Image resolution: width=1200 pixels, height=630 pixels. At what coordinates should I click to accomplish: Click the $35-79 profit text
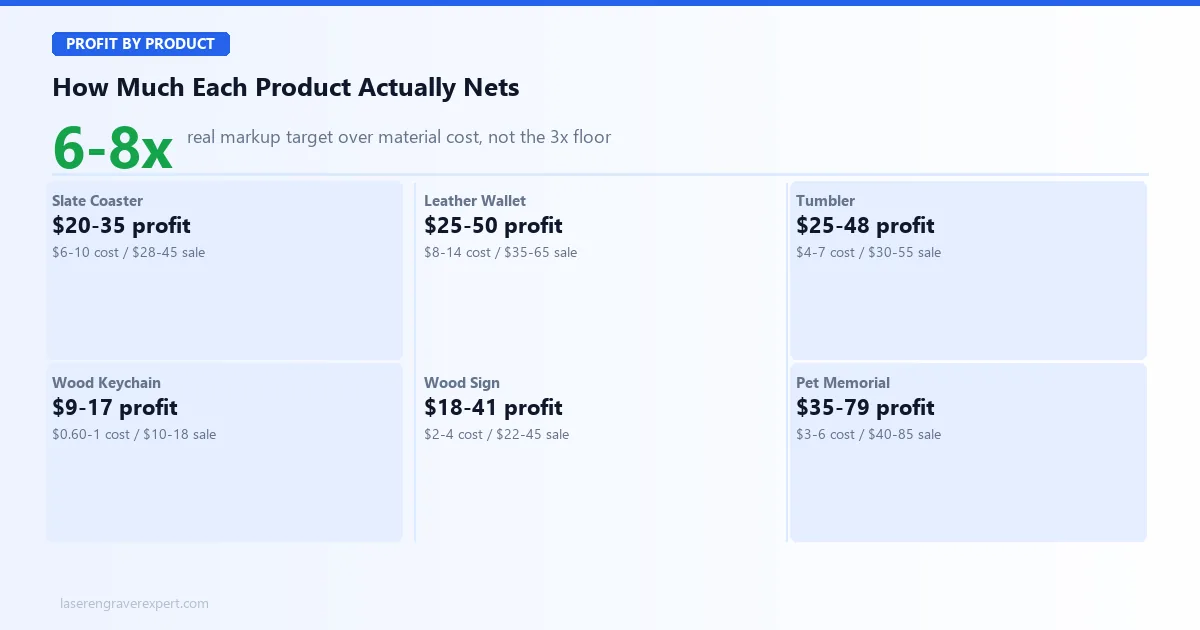865,407
